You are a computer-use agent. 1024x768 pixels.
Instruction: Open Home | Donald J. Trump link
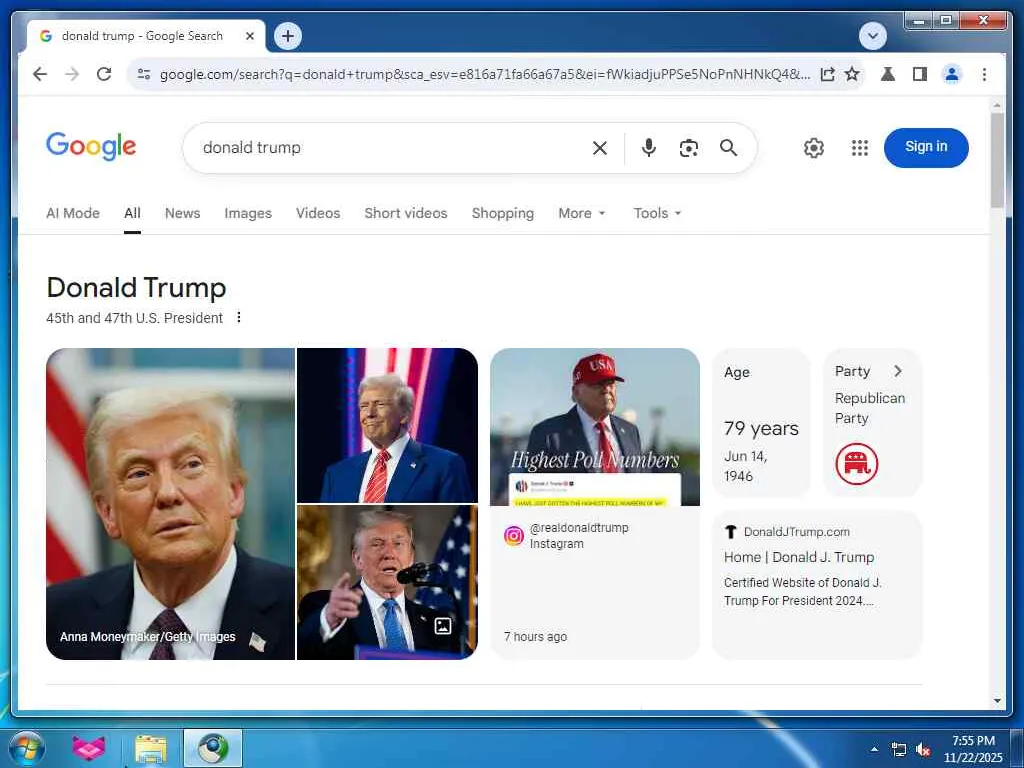pyautogui.click(x=799, y=557)
